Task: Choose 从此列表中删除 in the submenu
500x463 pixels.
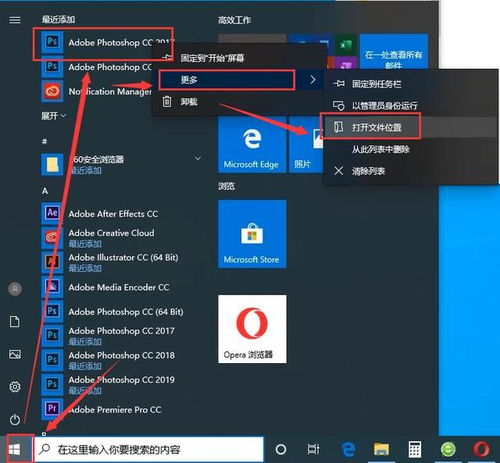Action: 411,149
